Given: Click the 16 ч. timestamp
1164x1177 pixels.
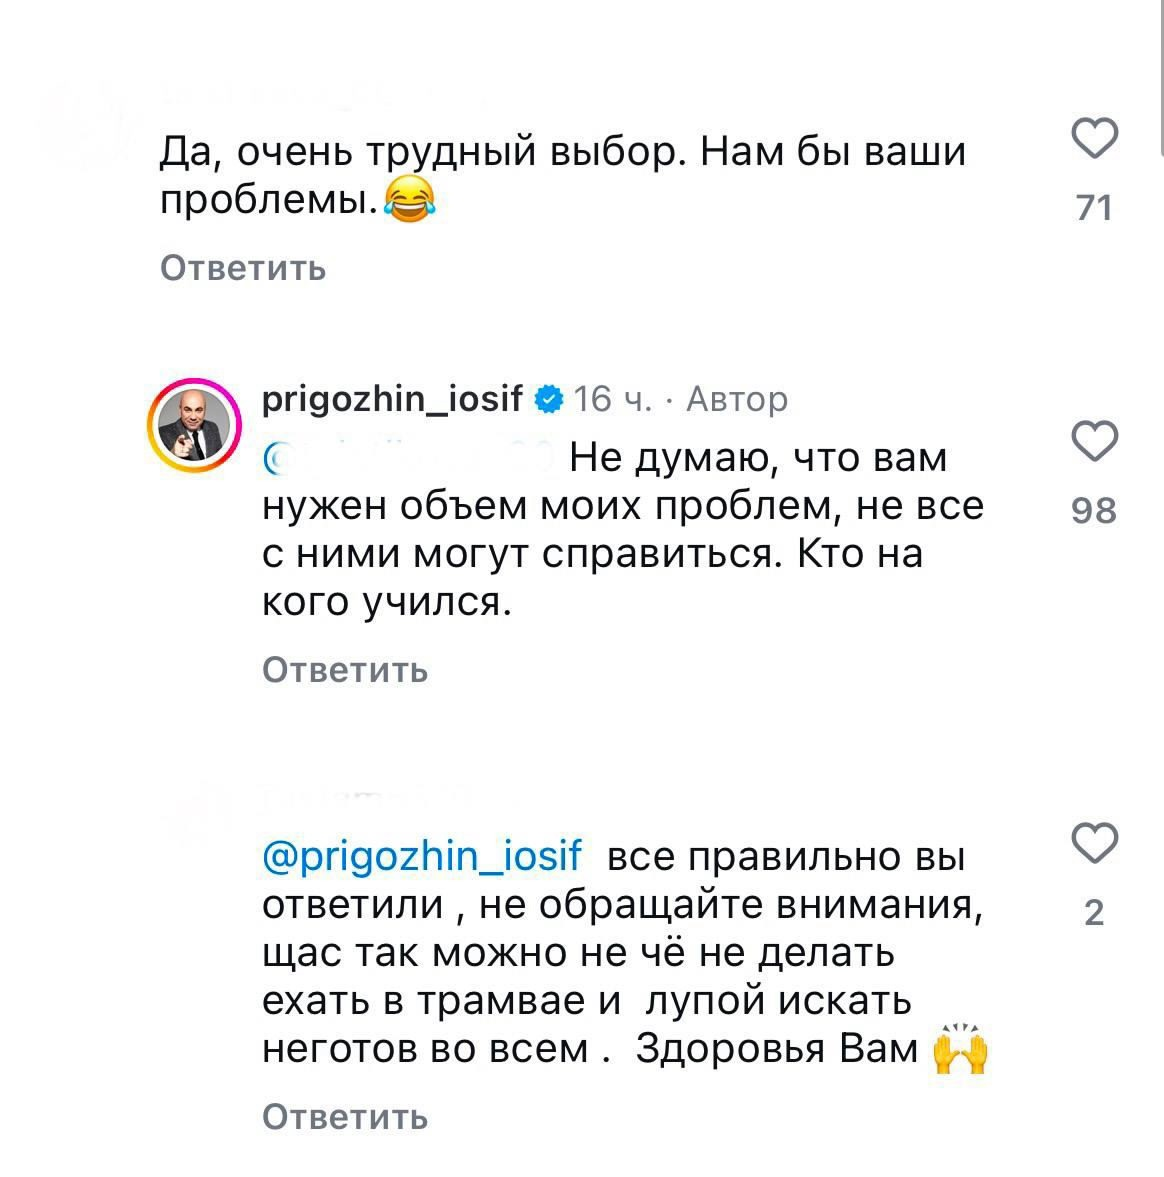Looking at the screenshot, I should click(x=608, y=398).
